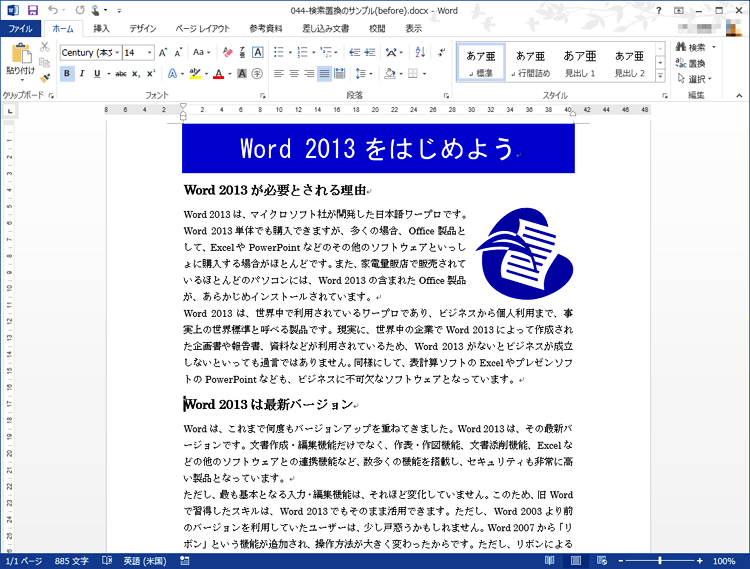Switch to Read Mode view
The width and height of the screenshot is (750, 569).
coord(550,561)
